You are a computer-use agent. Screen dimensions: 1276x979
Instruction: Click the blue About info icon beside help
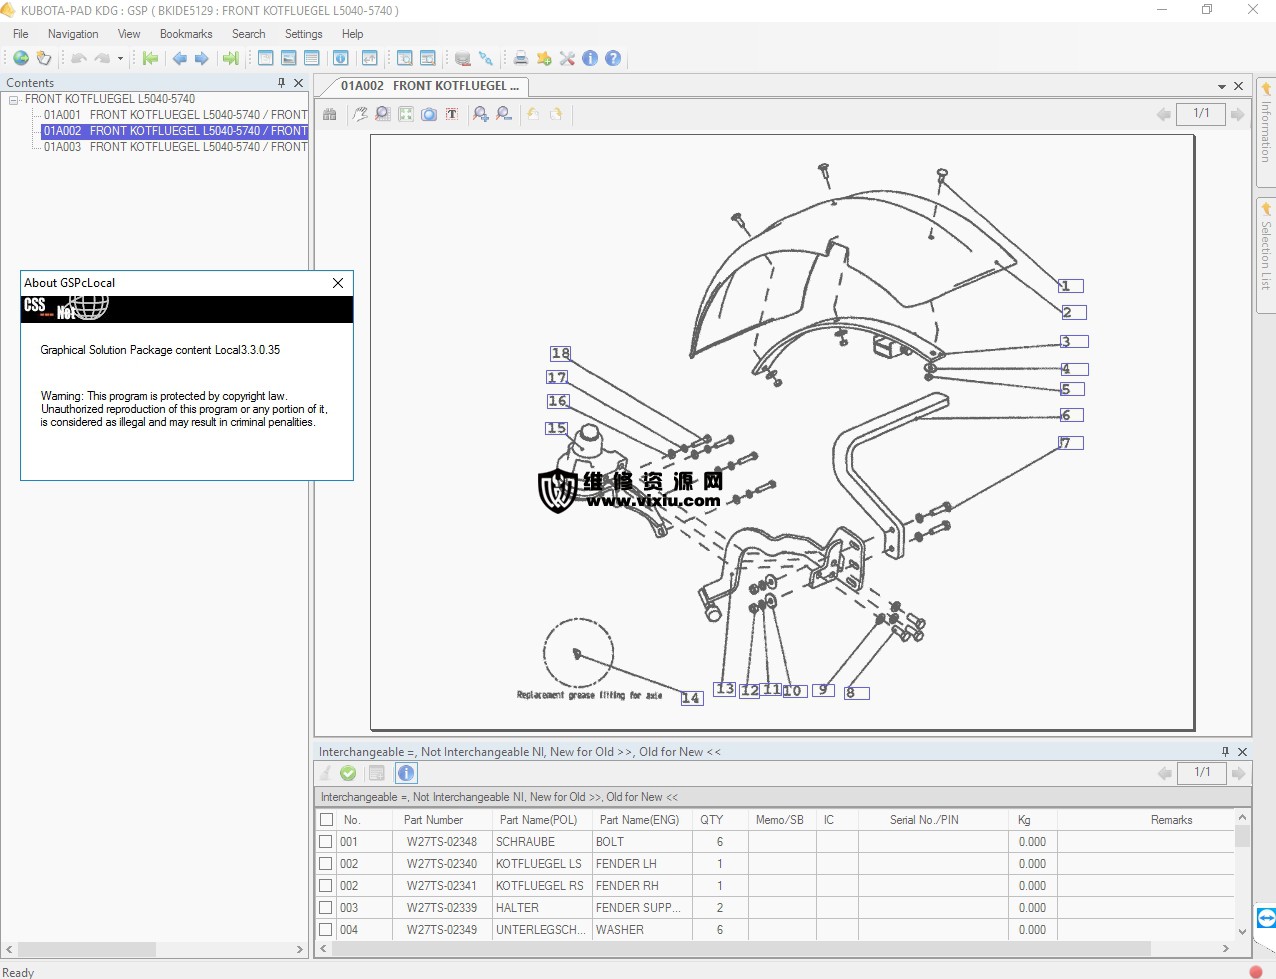tap(590, 58)
